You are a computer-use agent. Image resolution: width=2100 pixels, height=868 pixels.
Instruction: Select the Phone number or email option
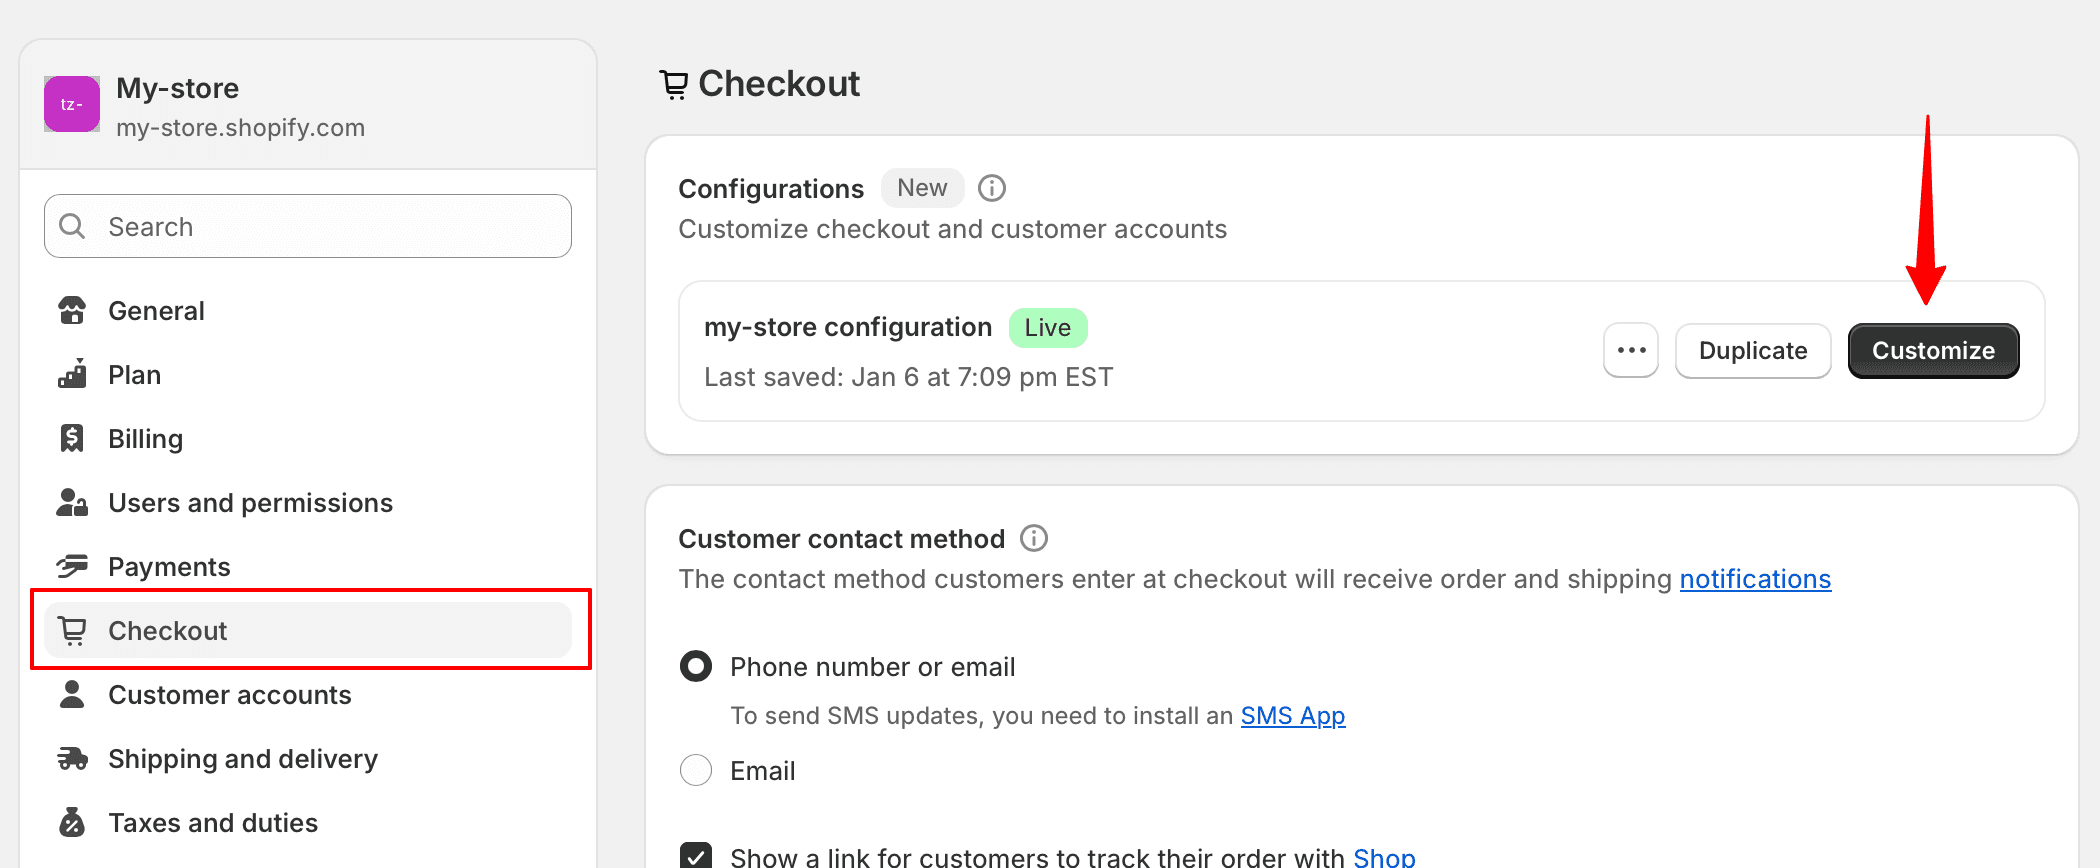(696, 667)
